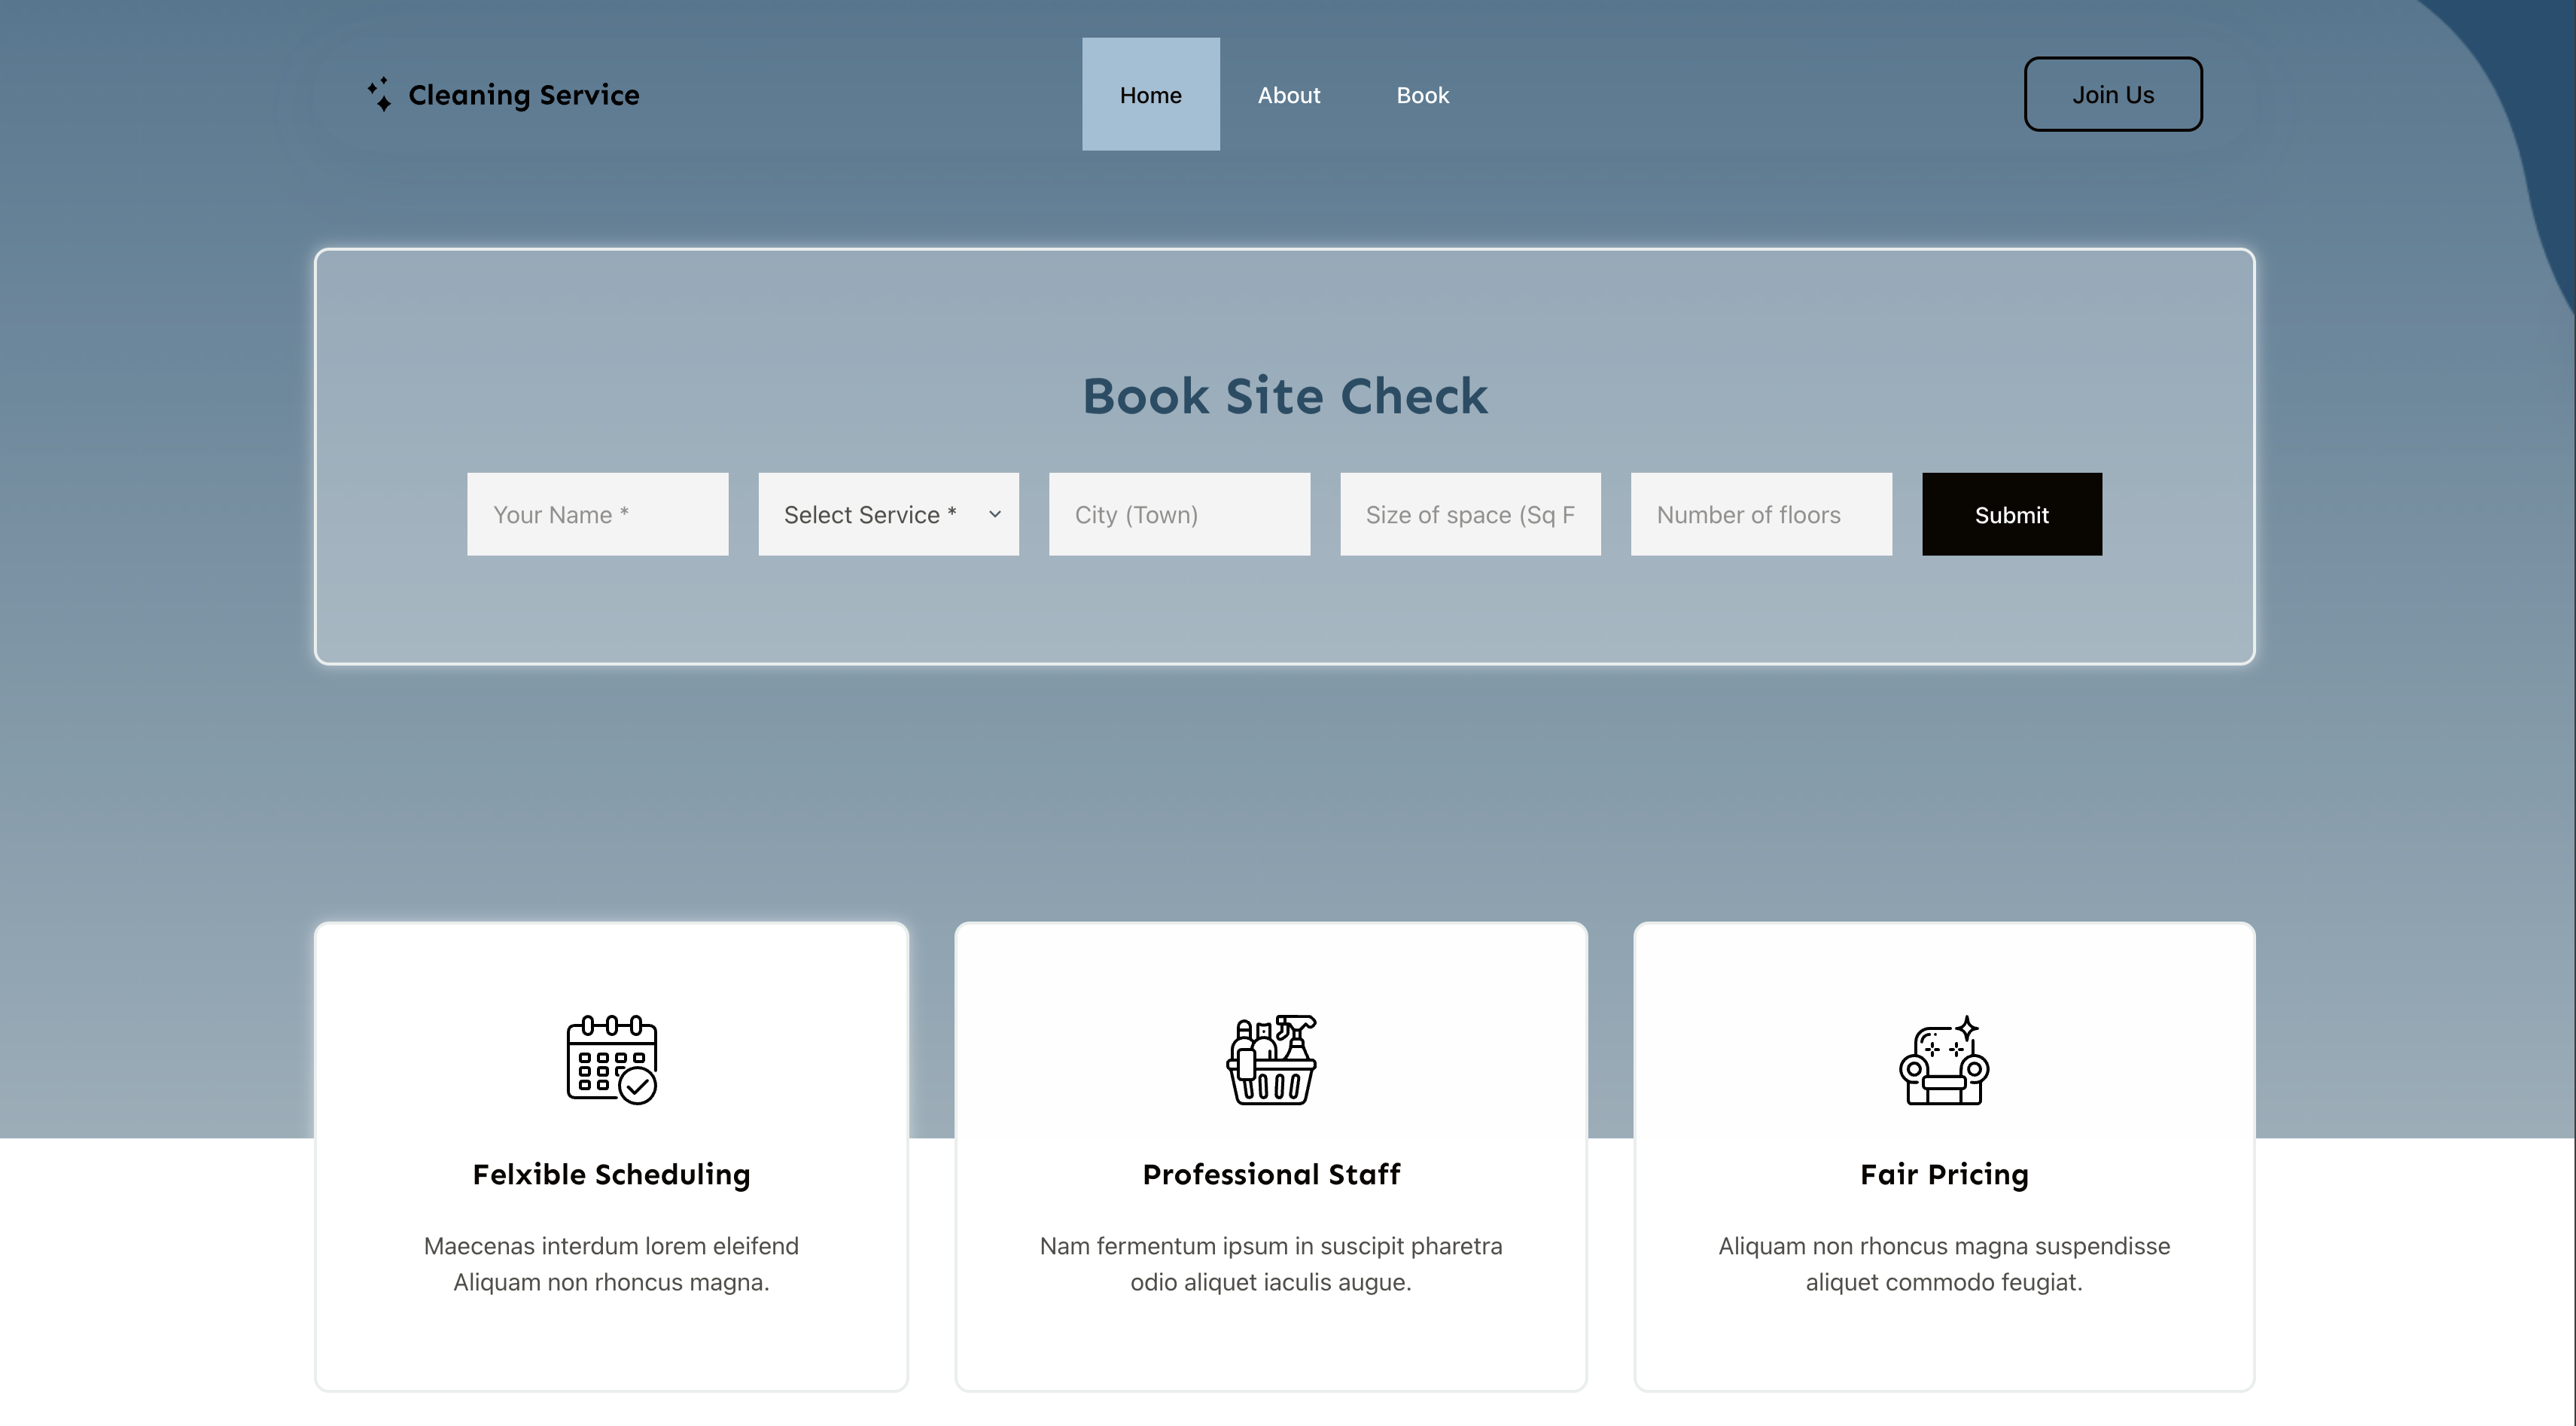Click the Cleaning Service brand name
2576x1426 pixels.
tap(523, 94)
